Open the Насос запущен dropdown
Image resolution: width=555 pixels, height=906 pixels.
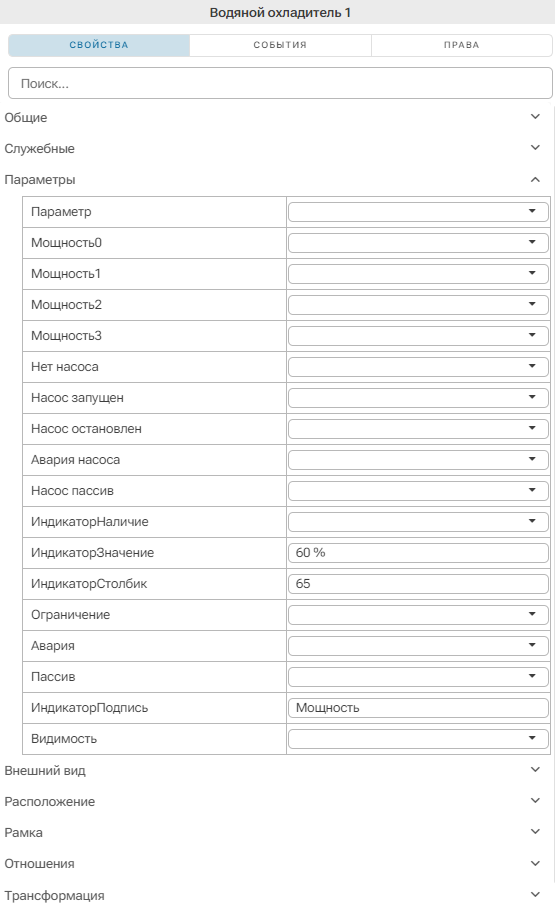click(418, 398)
